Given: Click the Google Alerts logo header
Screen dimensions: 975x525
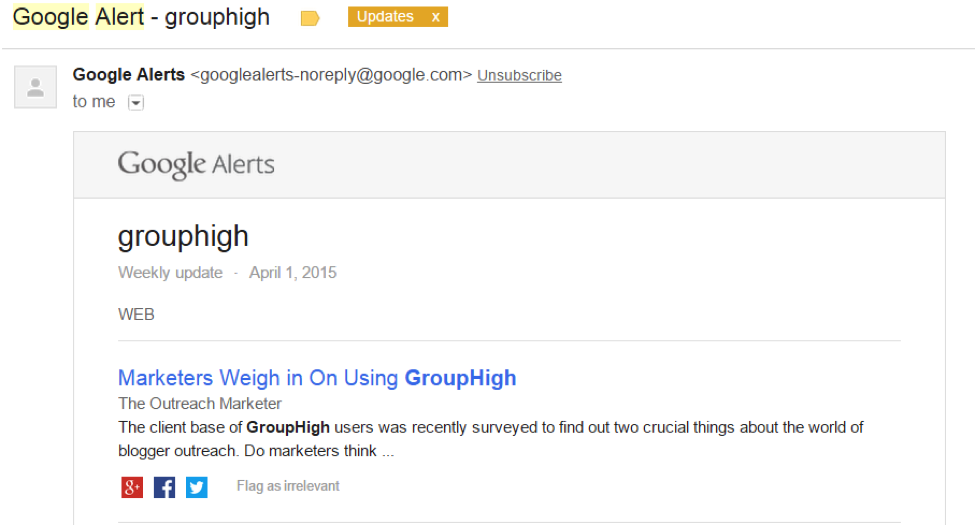Looking at the screenshot, I should [196, 165].
